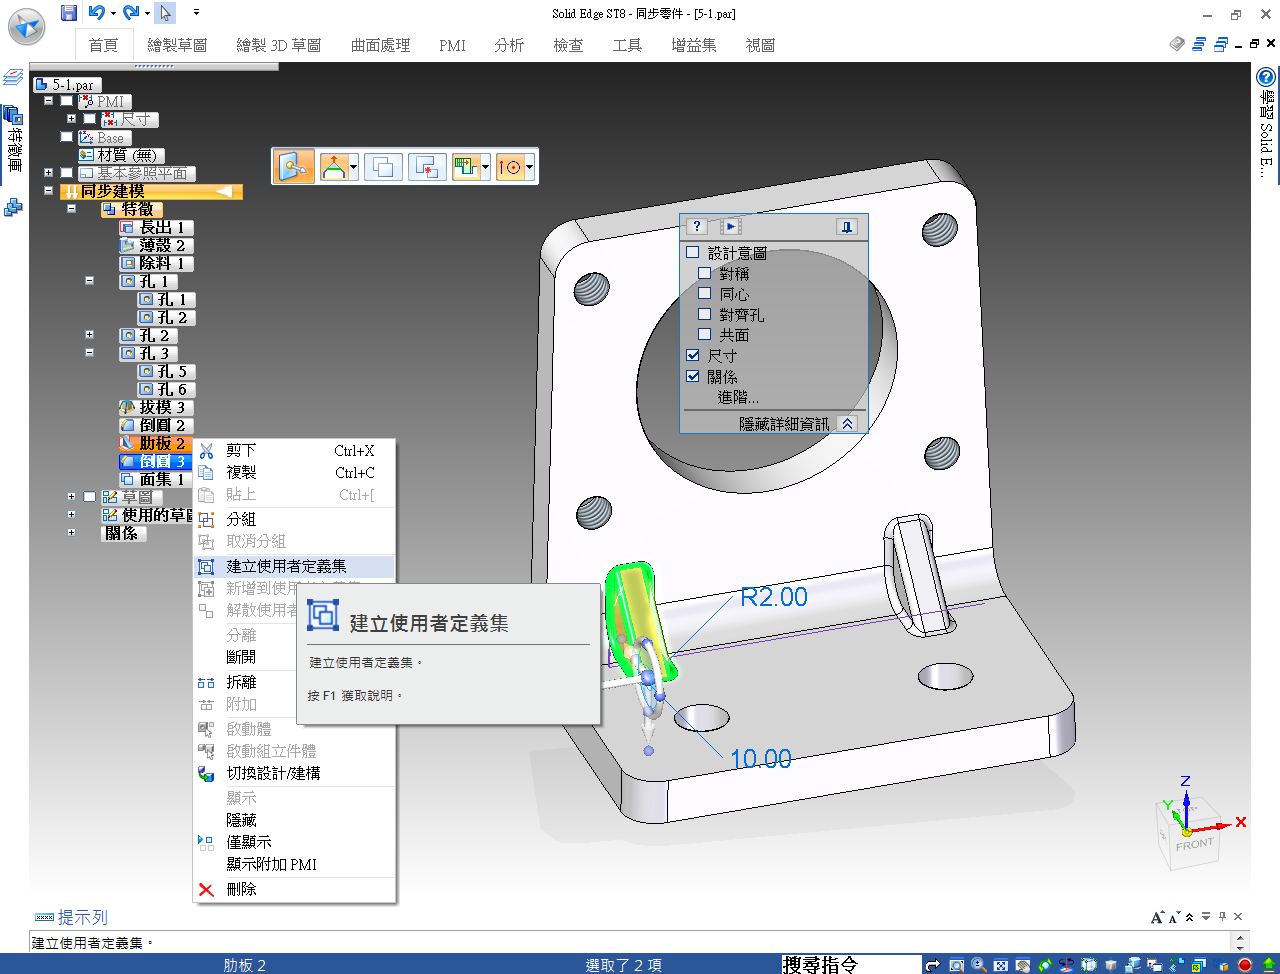Enable the 對稱 checkbox
Image resolution: width=1280 pixels, height=974 pixels.
point(704,273)
